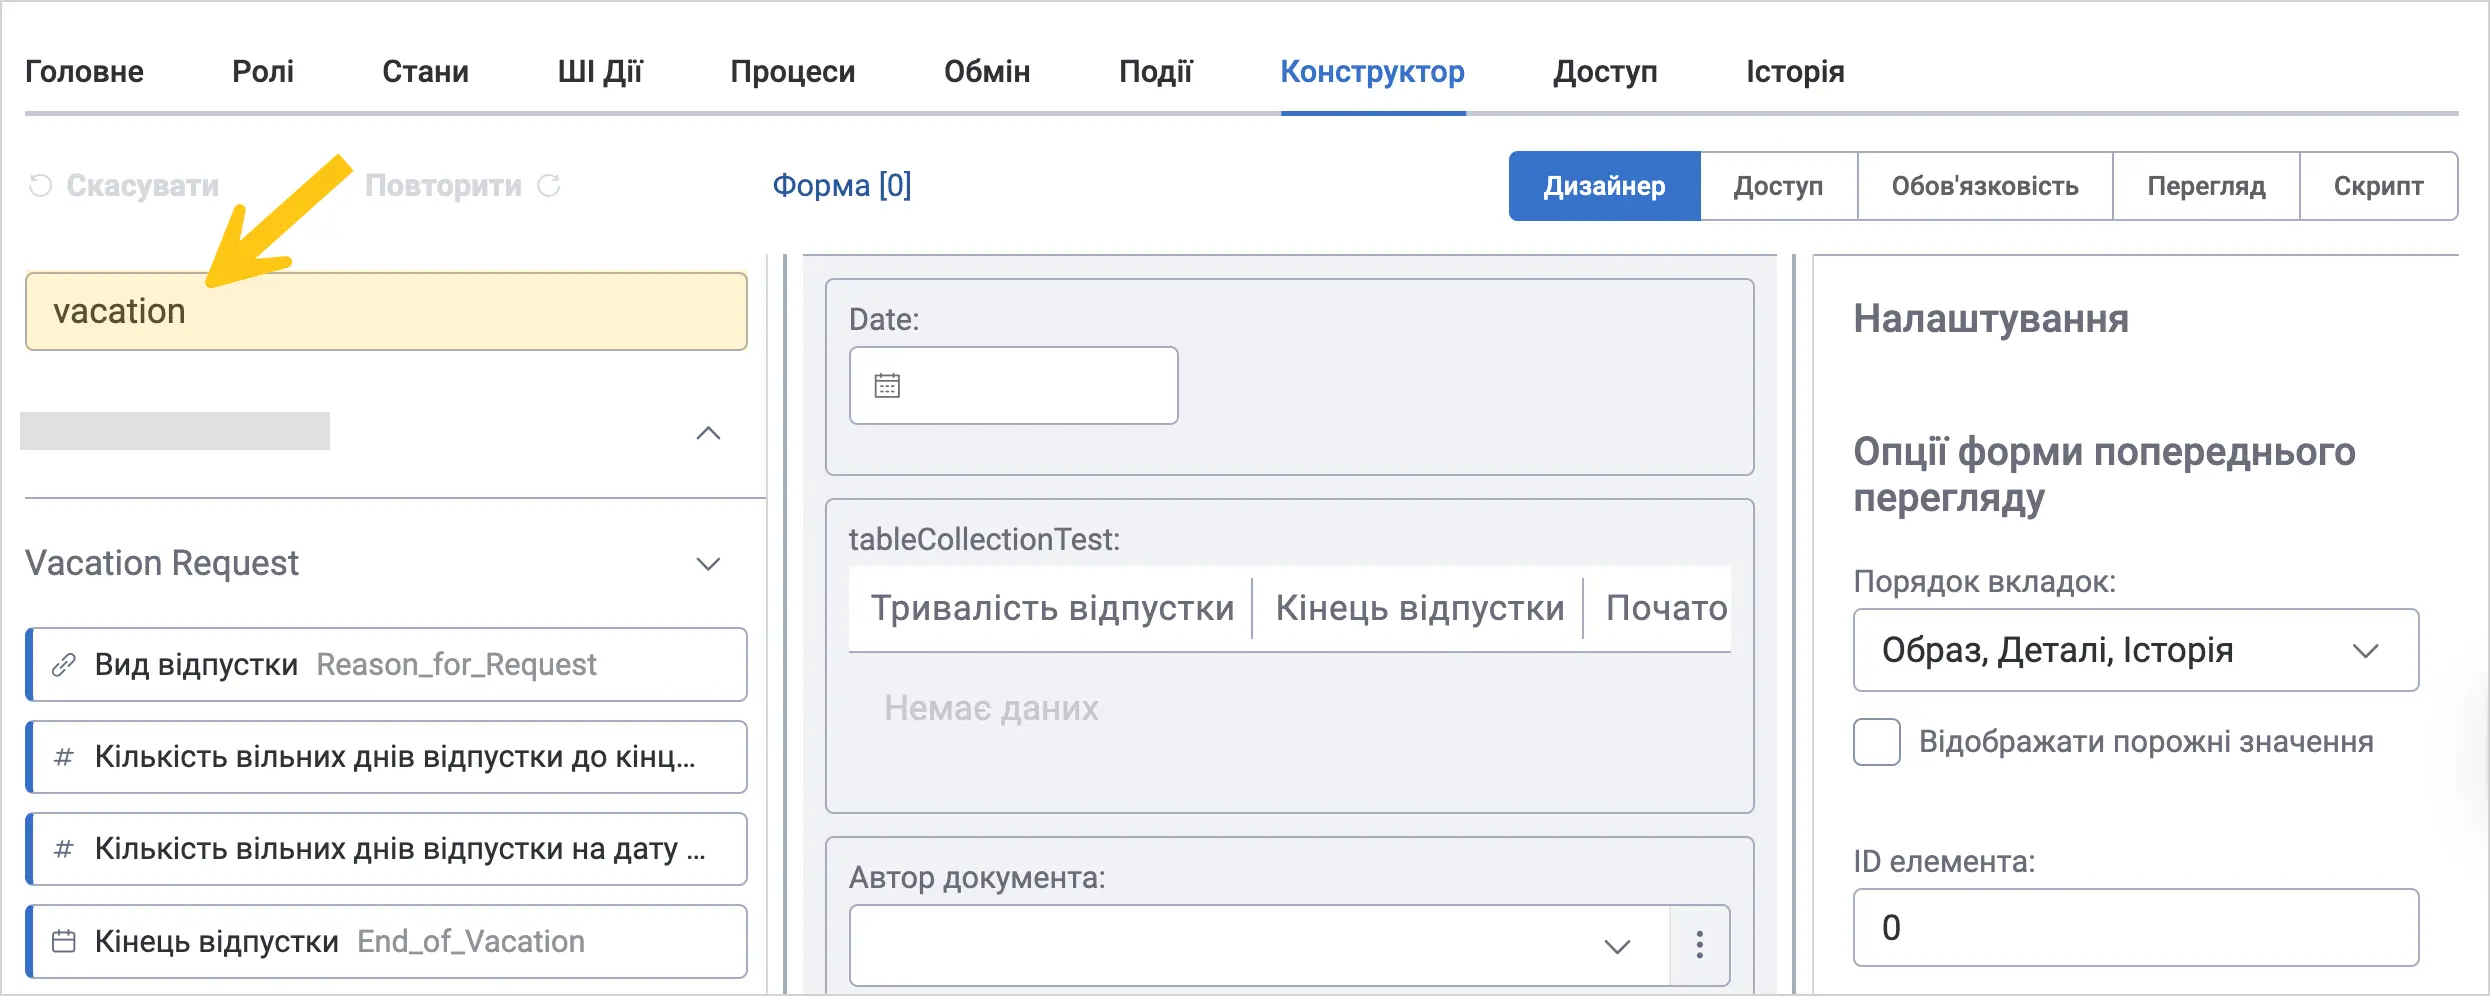Go to the Процеси tab
The width and height of the screenshot is (2490, 996).
pyautogui.click(x=793, y=71)
